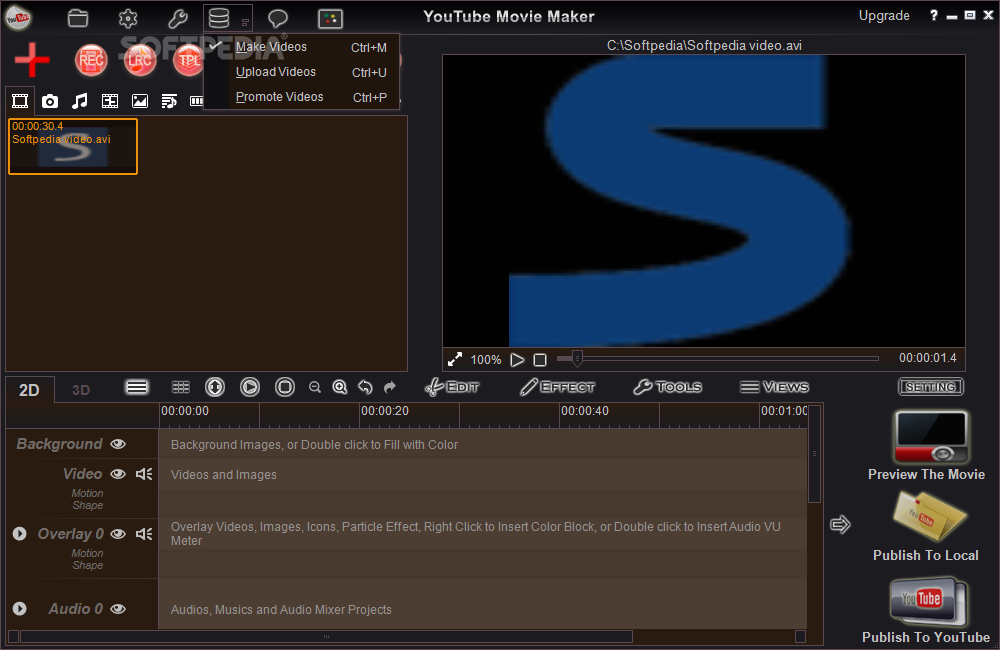Image resolution: width=1000 pixels, height=650 pixels.
Task: Click Preview The Movie button
Action: pos(926,446)
